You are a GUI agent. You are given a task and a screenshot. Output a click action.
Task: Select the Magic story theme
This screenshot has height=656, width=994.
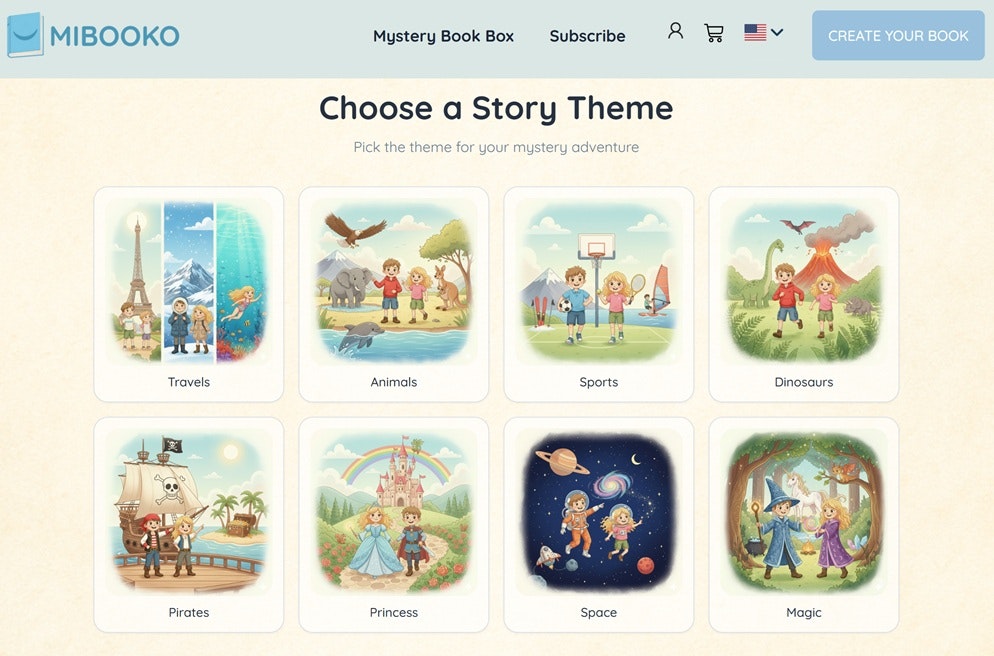point(803,520)
